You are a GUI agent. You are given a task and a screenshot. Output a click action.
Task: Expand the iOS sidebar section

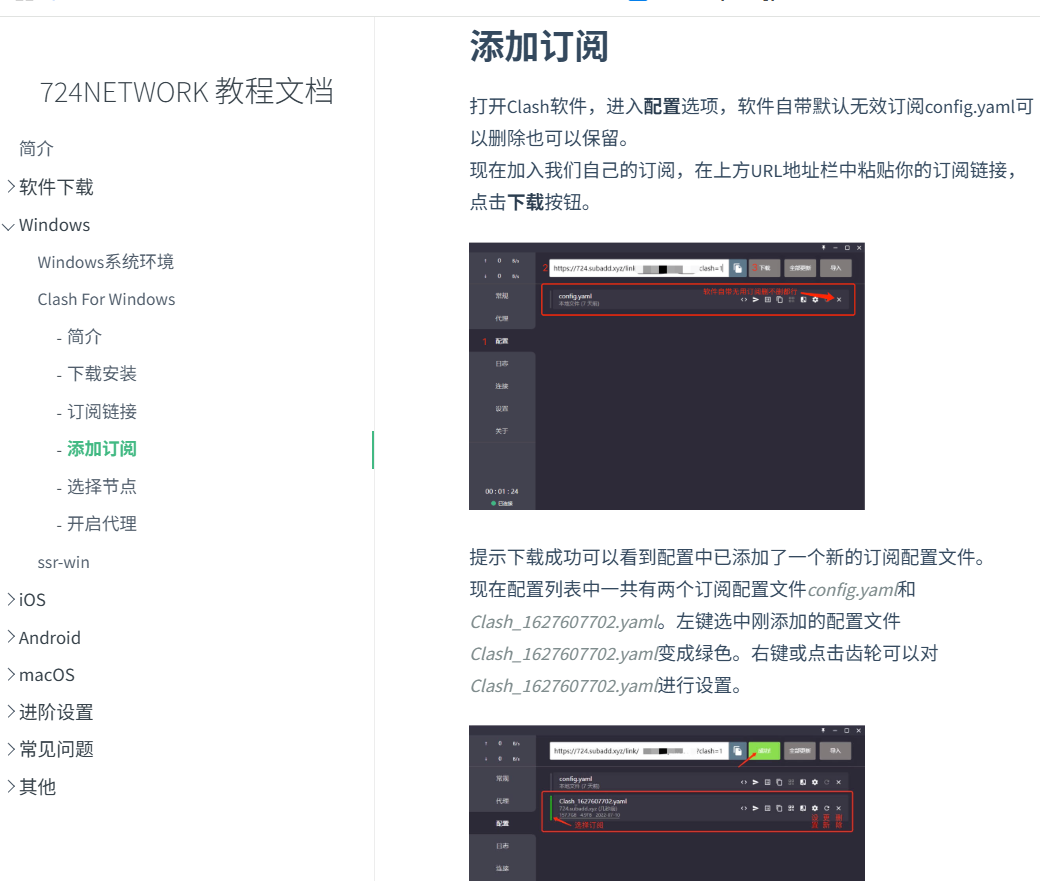click(x=32, y=600)
